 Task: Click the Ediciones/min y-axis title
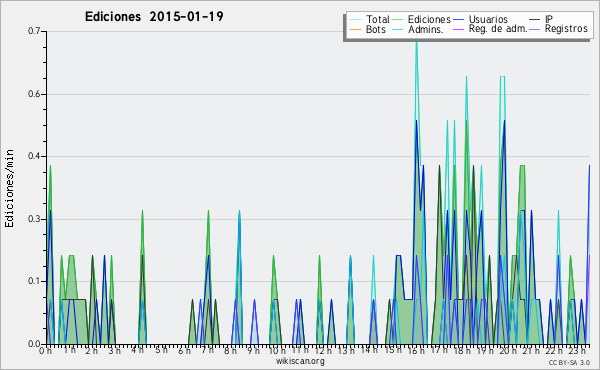click(x=9, y=188)
